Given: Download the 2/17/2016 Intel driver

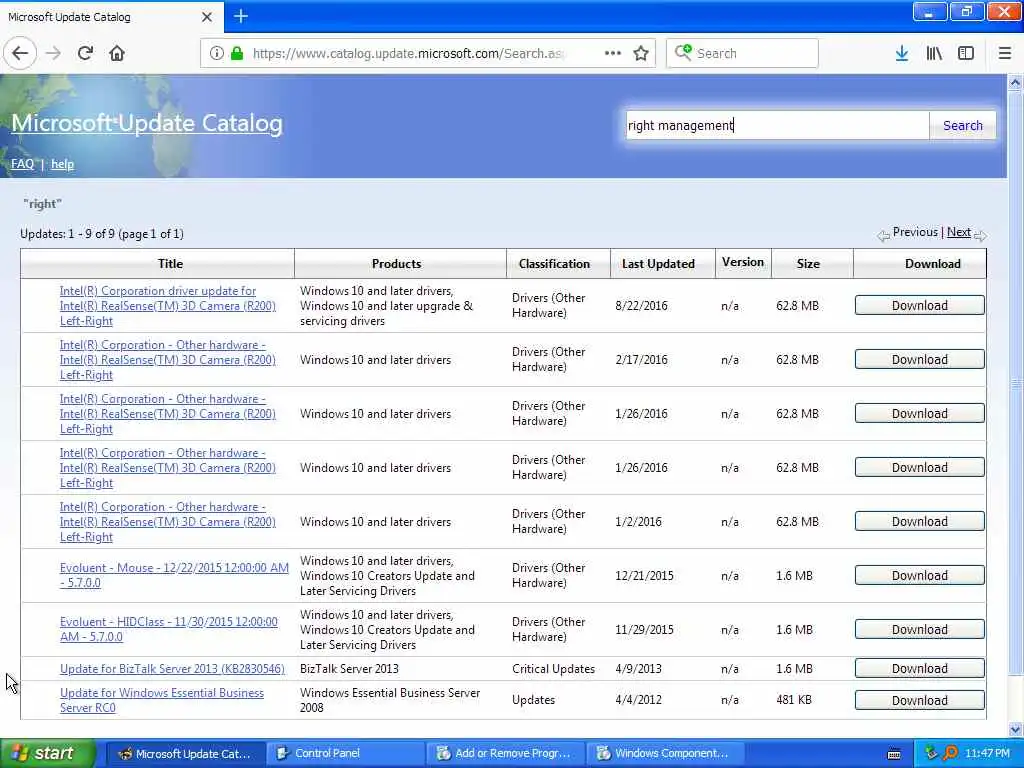Looking at the screenshot, I should (x=920, y=359).
